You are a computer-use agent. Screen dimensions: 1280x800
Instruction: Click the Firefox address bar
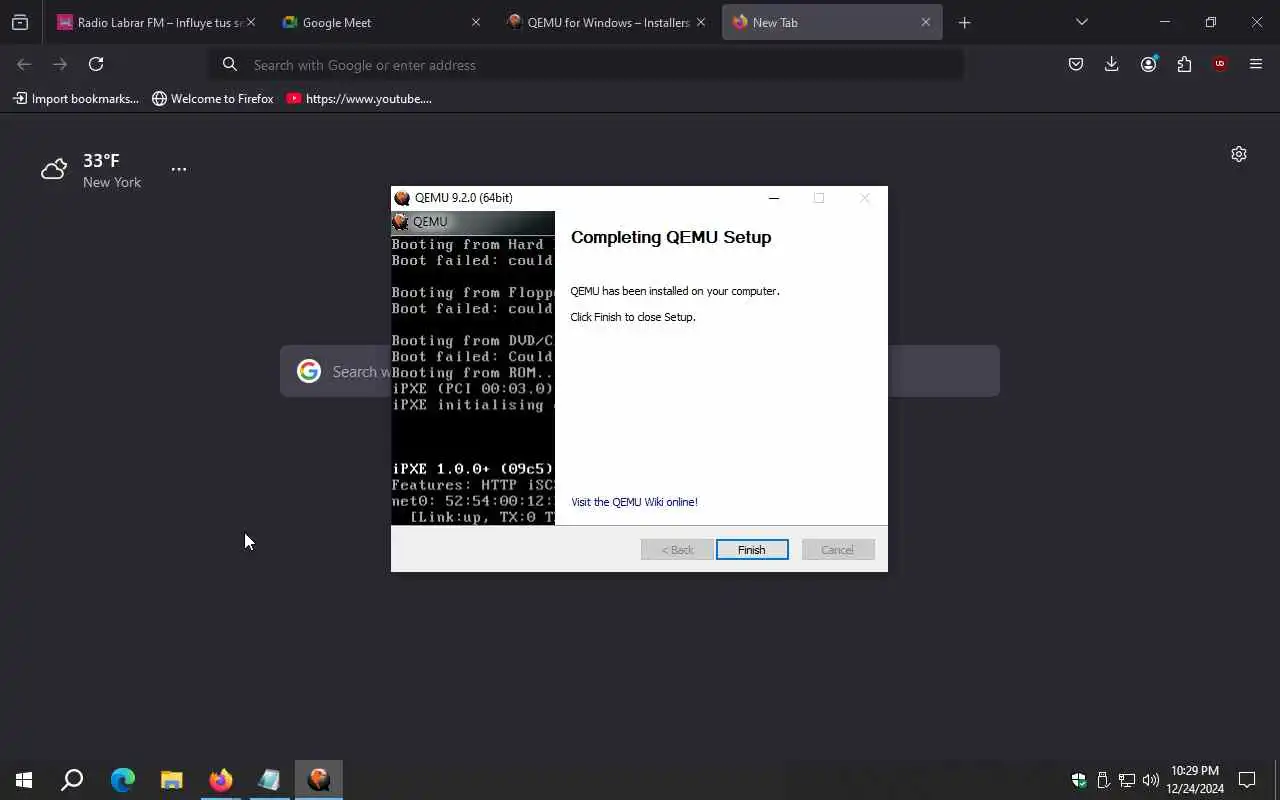tap(586, 65)
